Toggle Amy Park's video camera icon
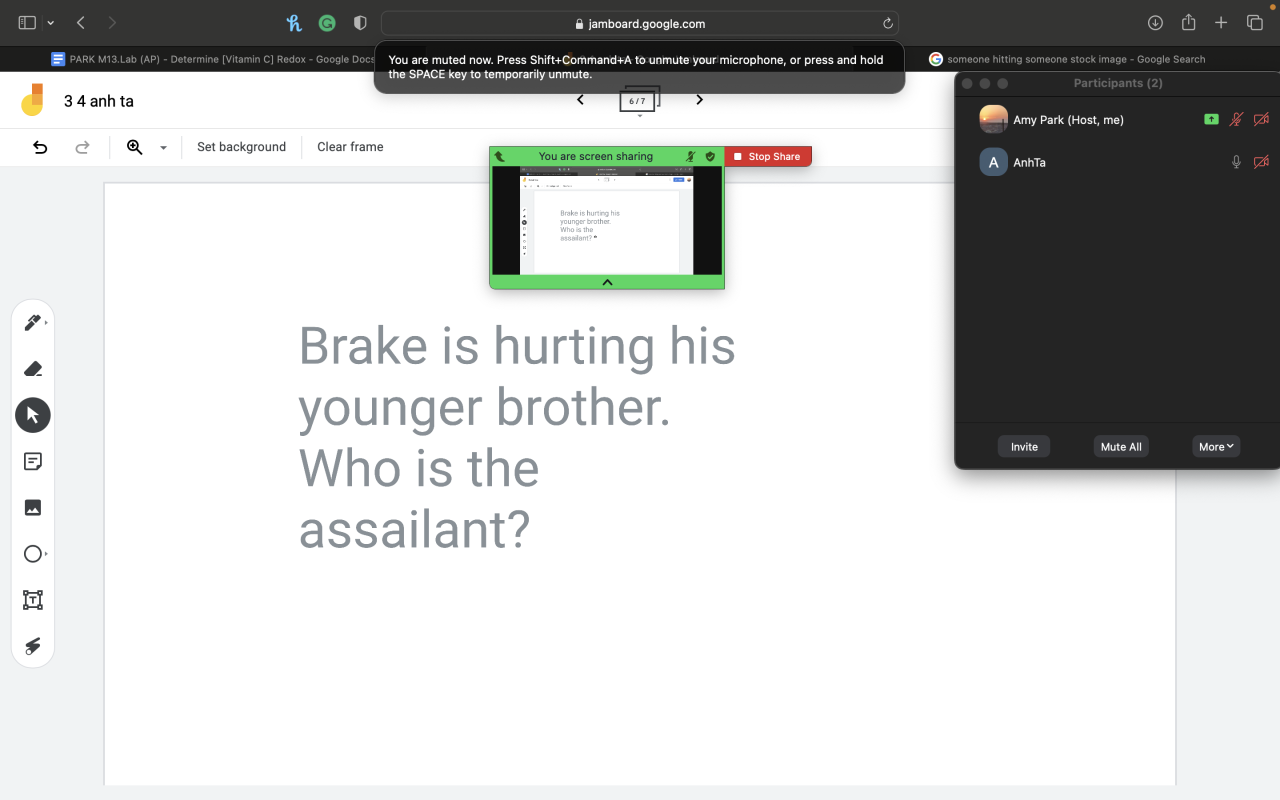This screenshot has height=800, width=1280. pos(1261,119)
